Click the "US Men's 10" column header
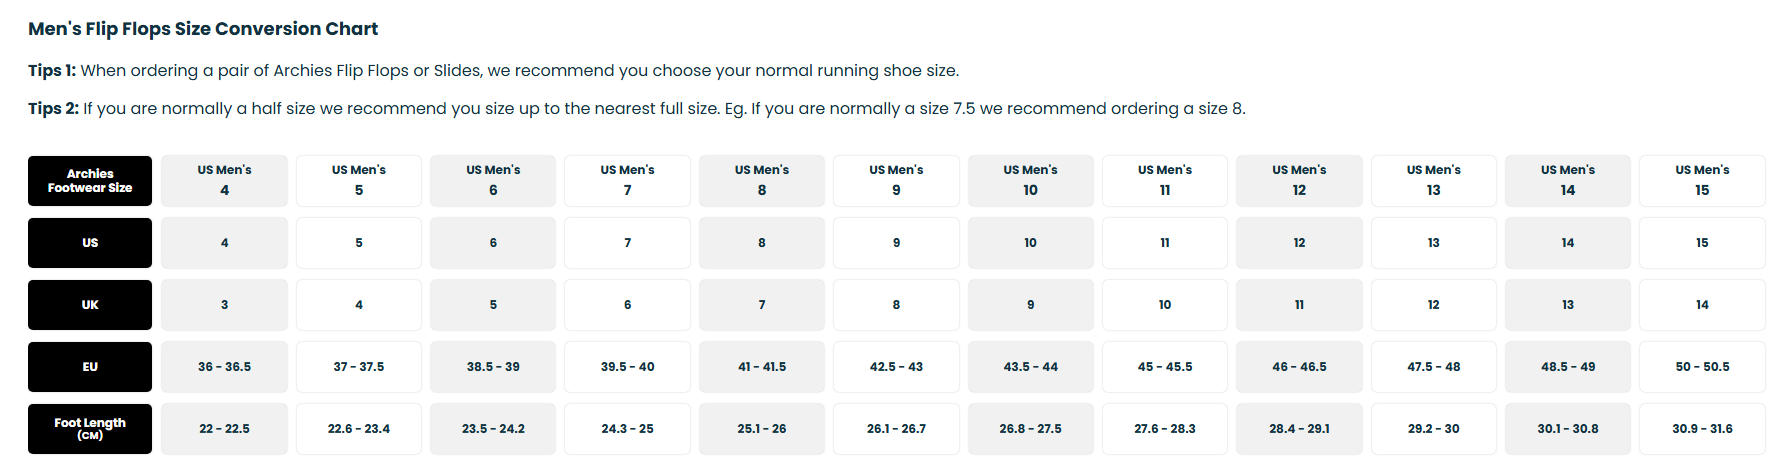 click(x=1030, y=181)
